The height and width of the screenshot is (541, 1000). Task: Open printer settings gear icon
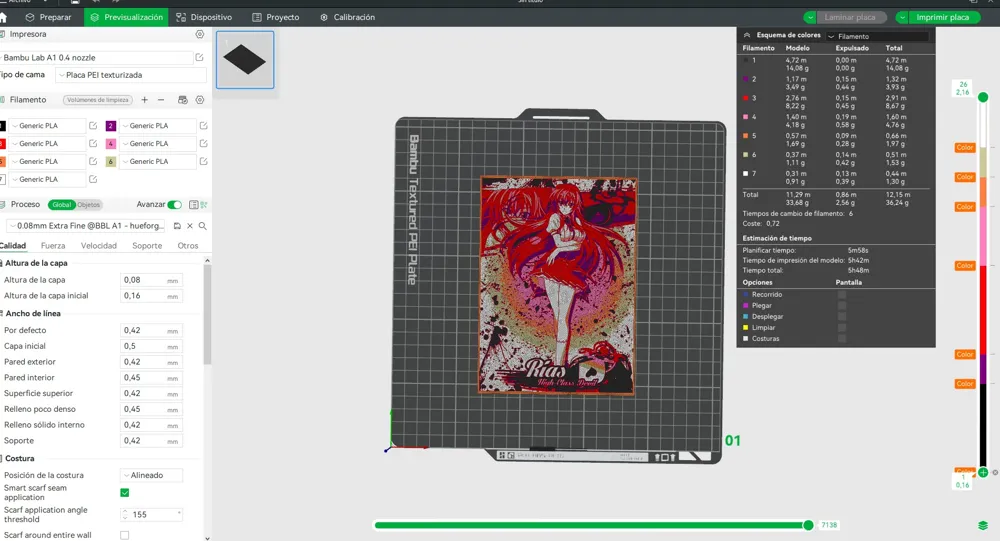point(200,34)
